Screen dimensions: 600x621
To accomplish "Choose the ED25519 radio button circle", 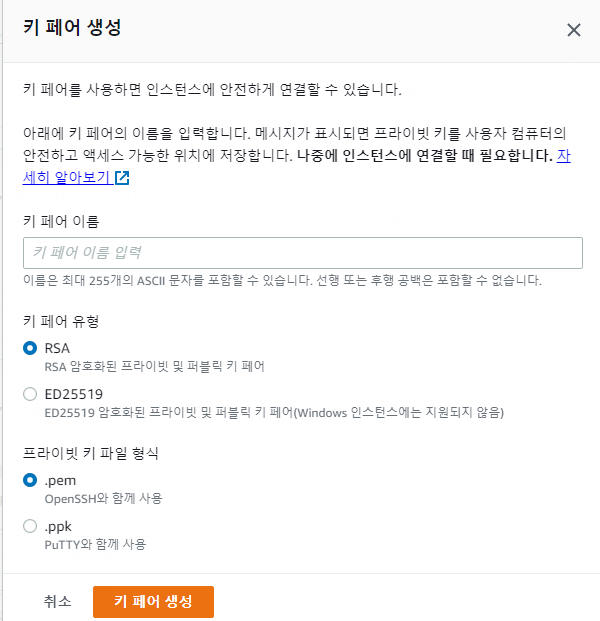I will (30, 394).
